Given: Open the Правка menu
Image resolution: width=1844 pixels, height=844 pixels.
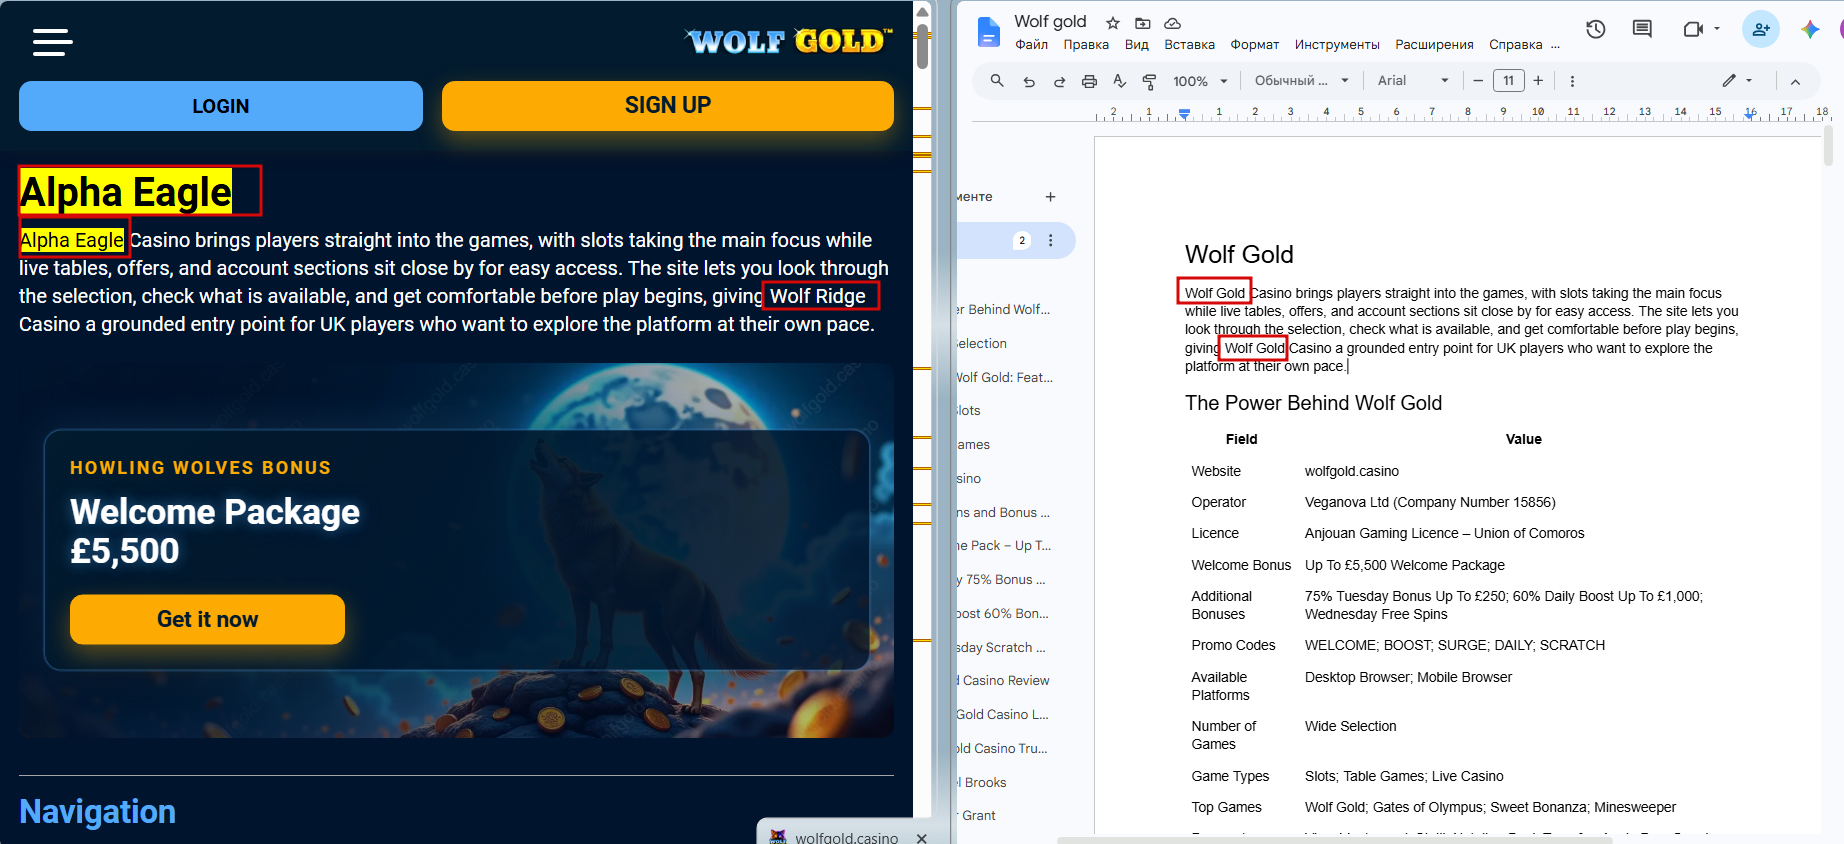Looking at the screenshot, I should [1086, 45].
